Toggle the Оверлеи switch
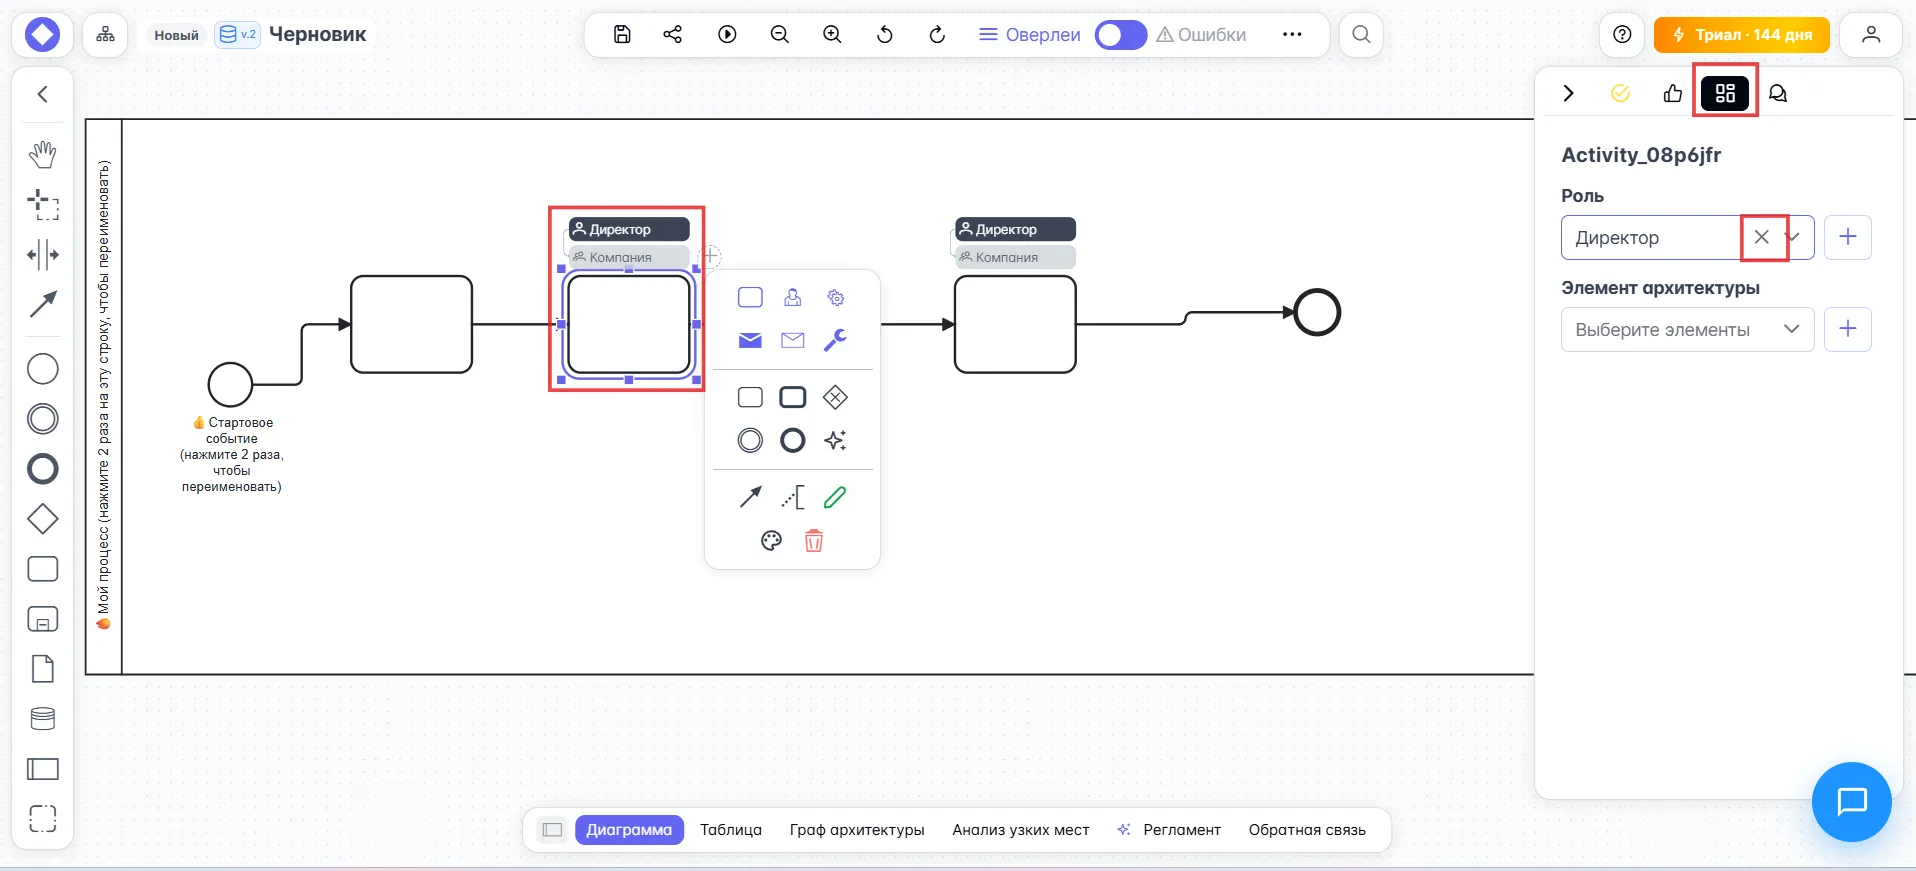Viewport: 1916px width, 871px height. (1120, 35)
